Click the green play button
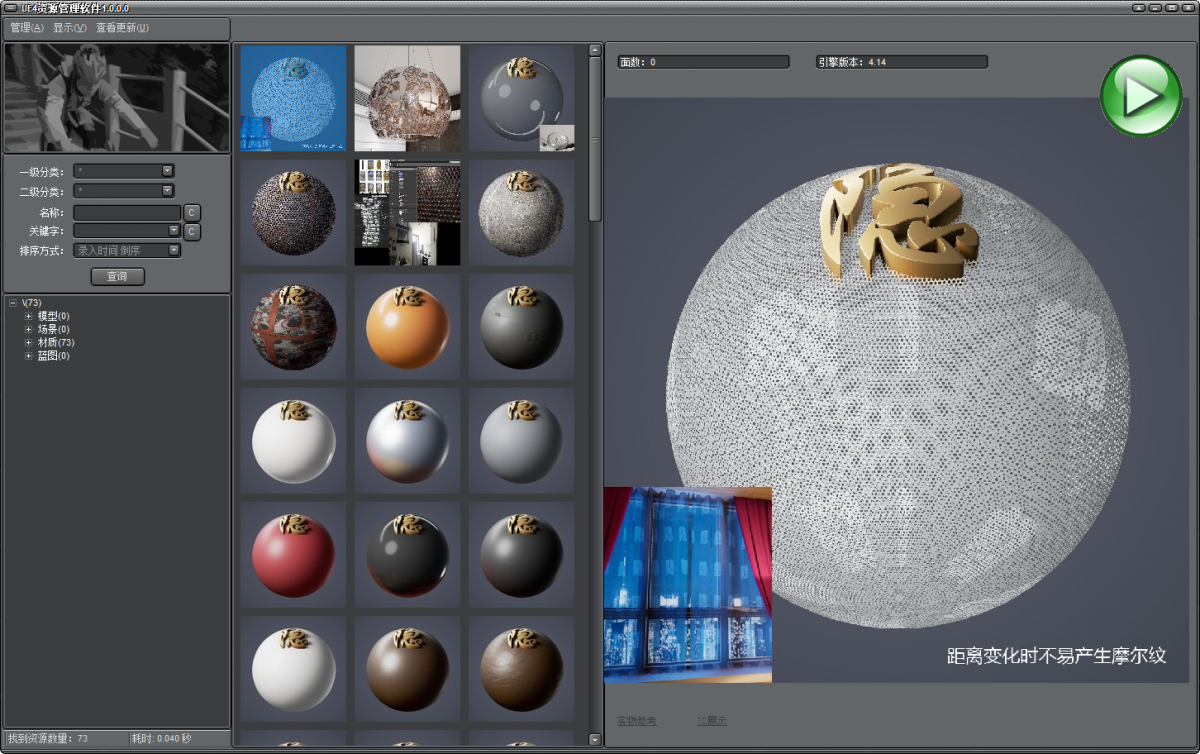The image size is (1200, 754). (1141, 96)
